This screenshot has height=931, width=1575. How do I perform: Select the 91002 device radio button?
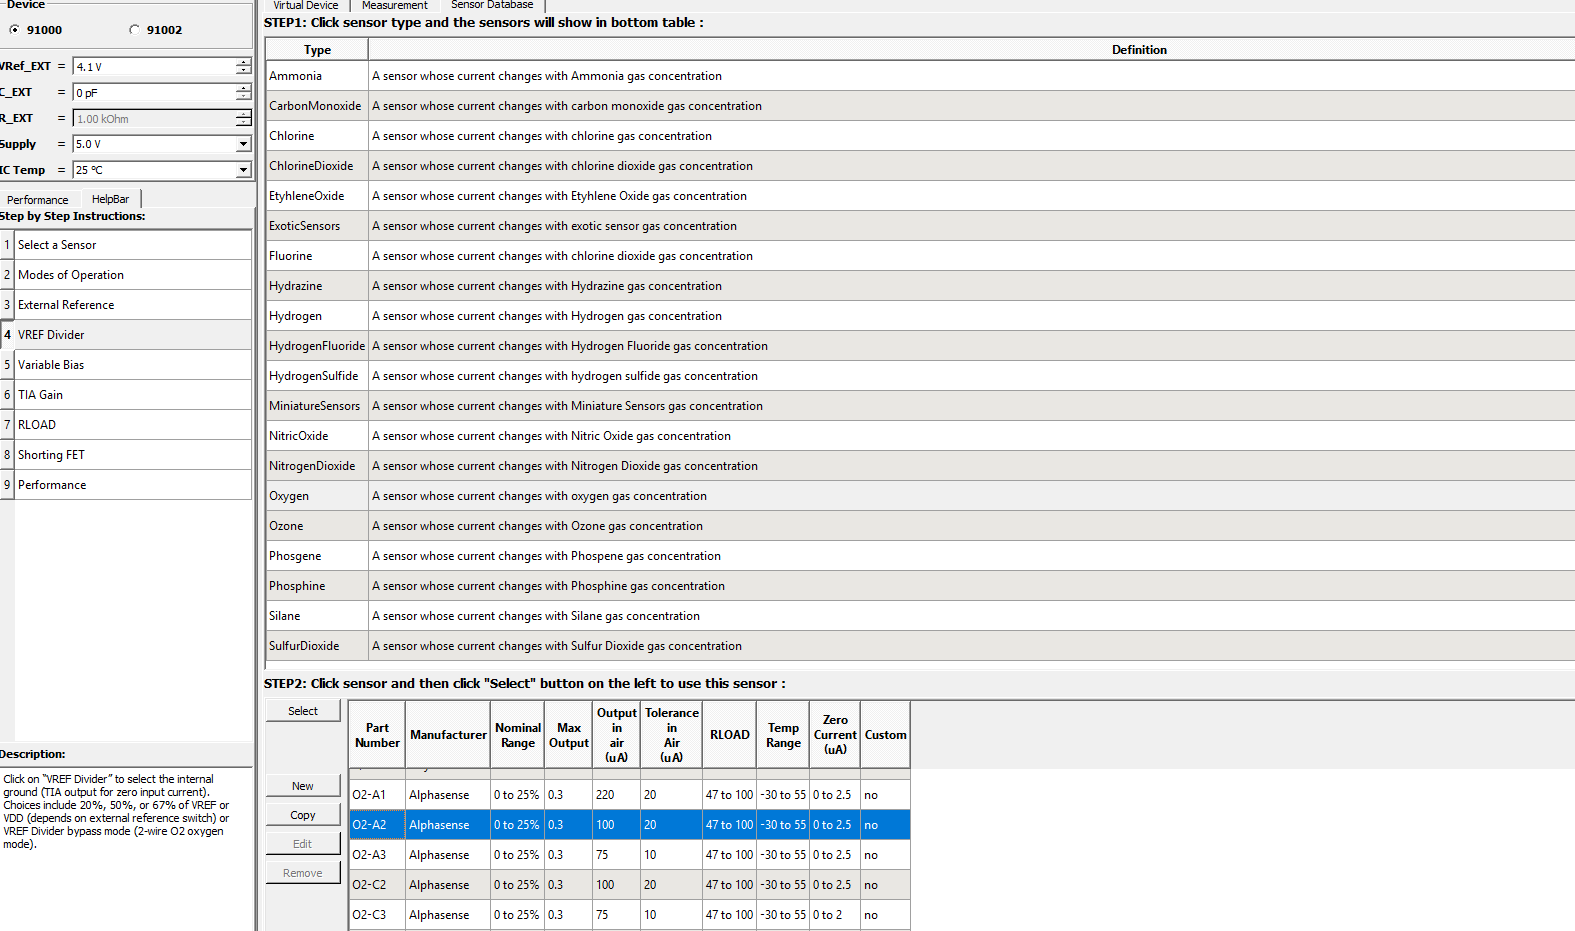135,30
